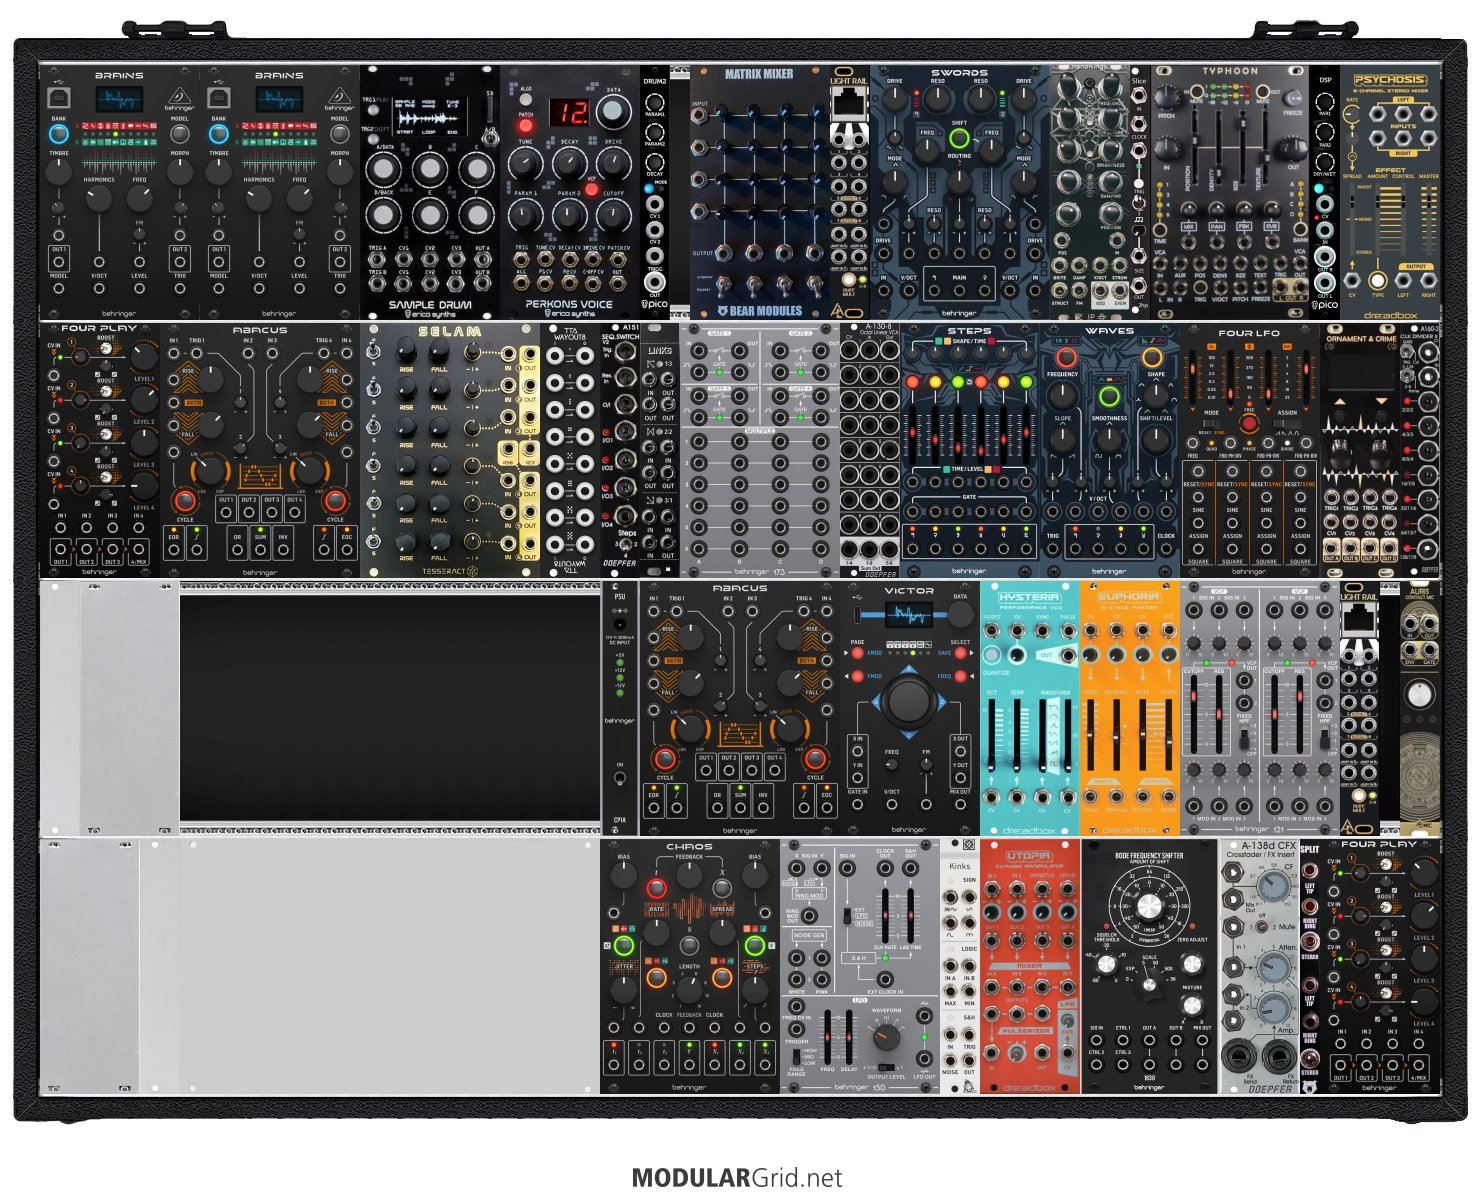This screenshot has height=1199, width=1475.
Task: Select the Sample Drum module by Erica Synths
Action: (x=430, y=192)
